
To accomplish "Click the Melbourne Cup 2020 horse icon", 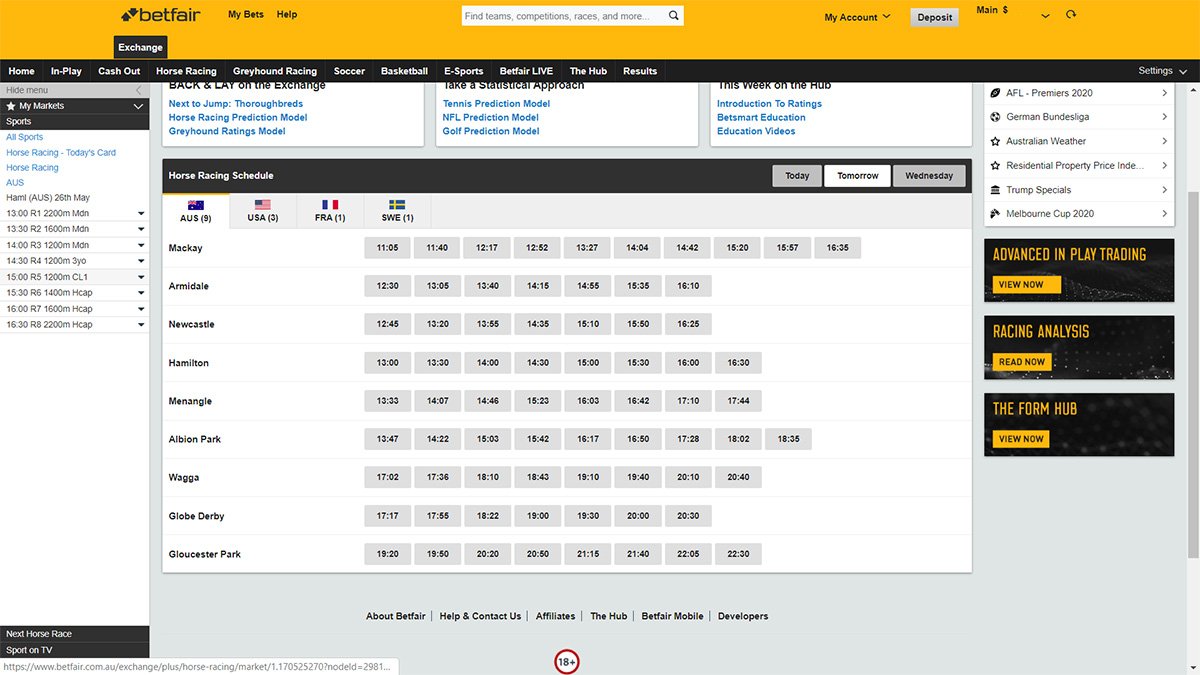I will click(x=993, y=213).
